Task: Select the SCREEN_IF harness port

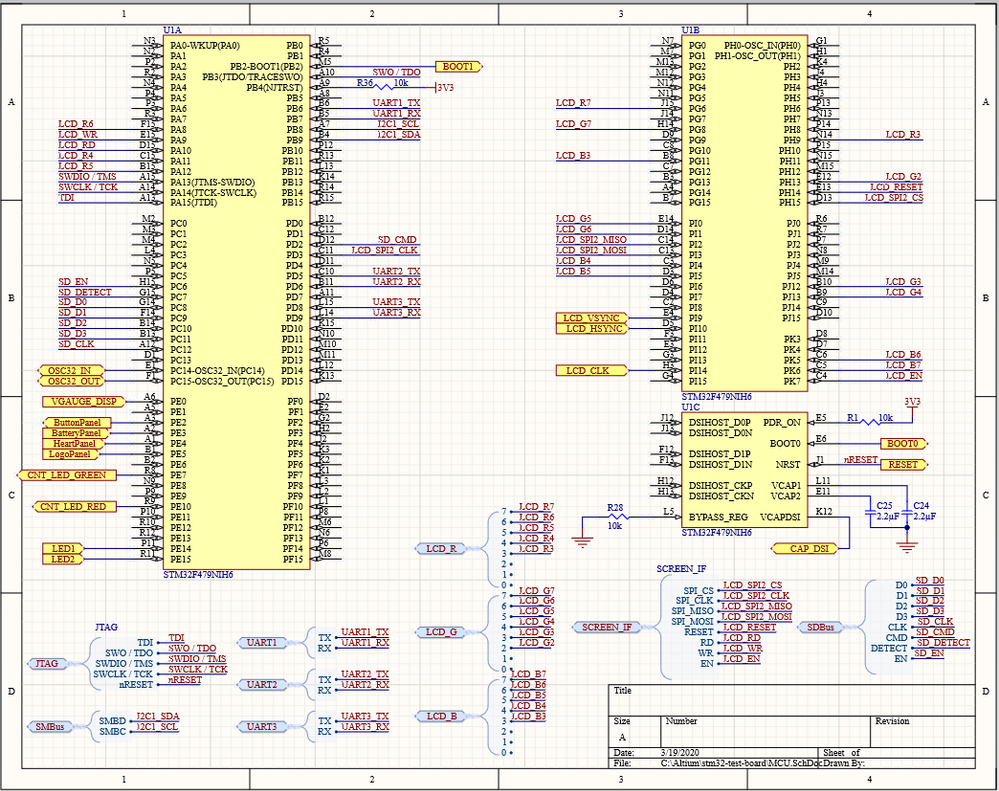Action: (x=607, y=627)
